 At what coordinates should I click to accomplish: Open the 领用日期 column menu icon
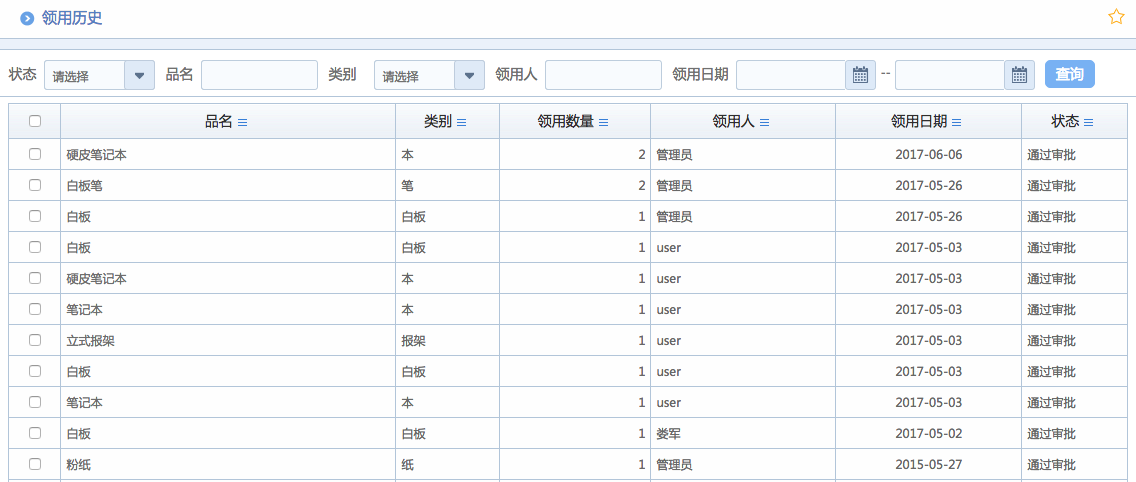956,122
